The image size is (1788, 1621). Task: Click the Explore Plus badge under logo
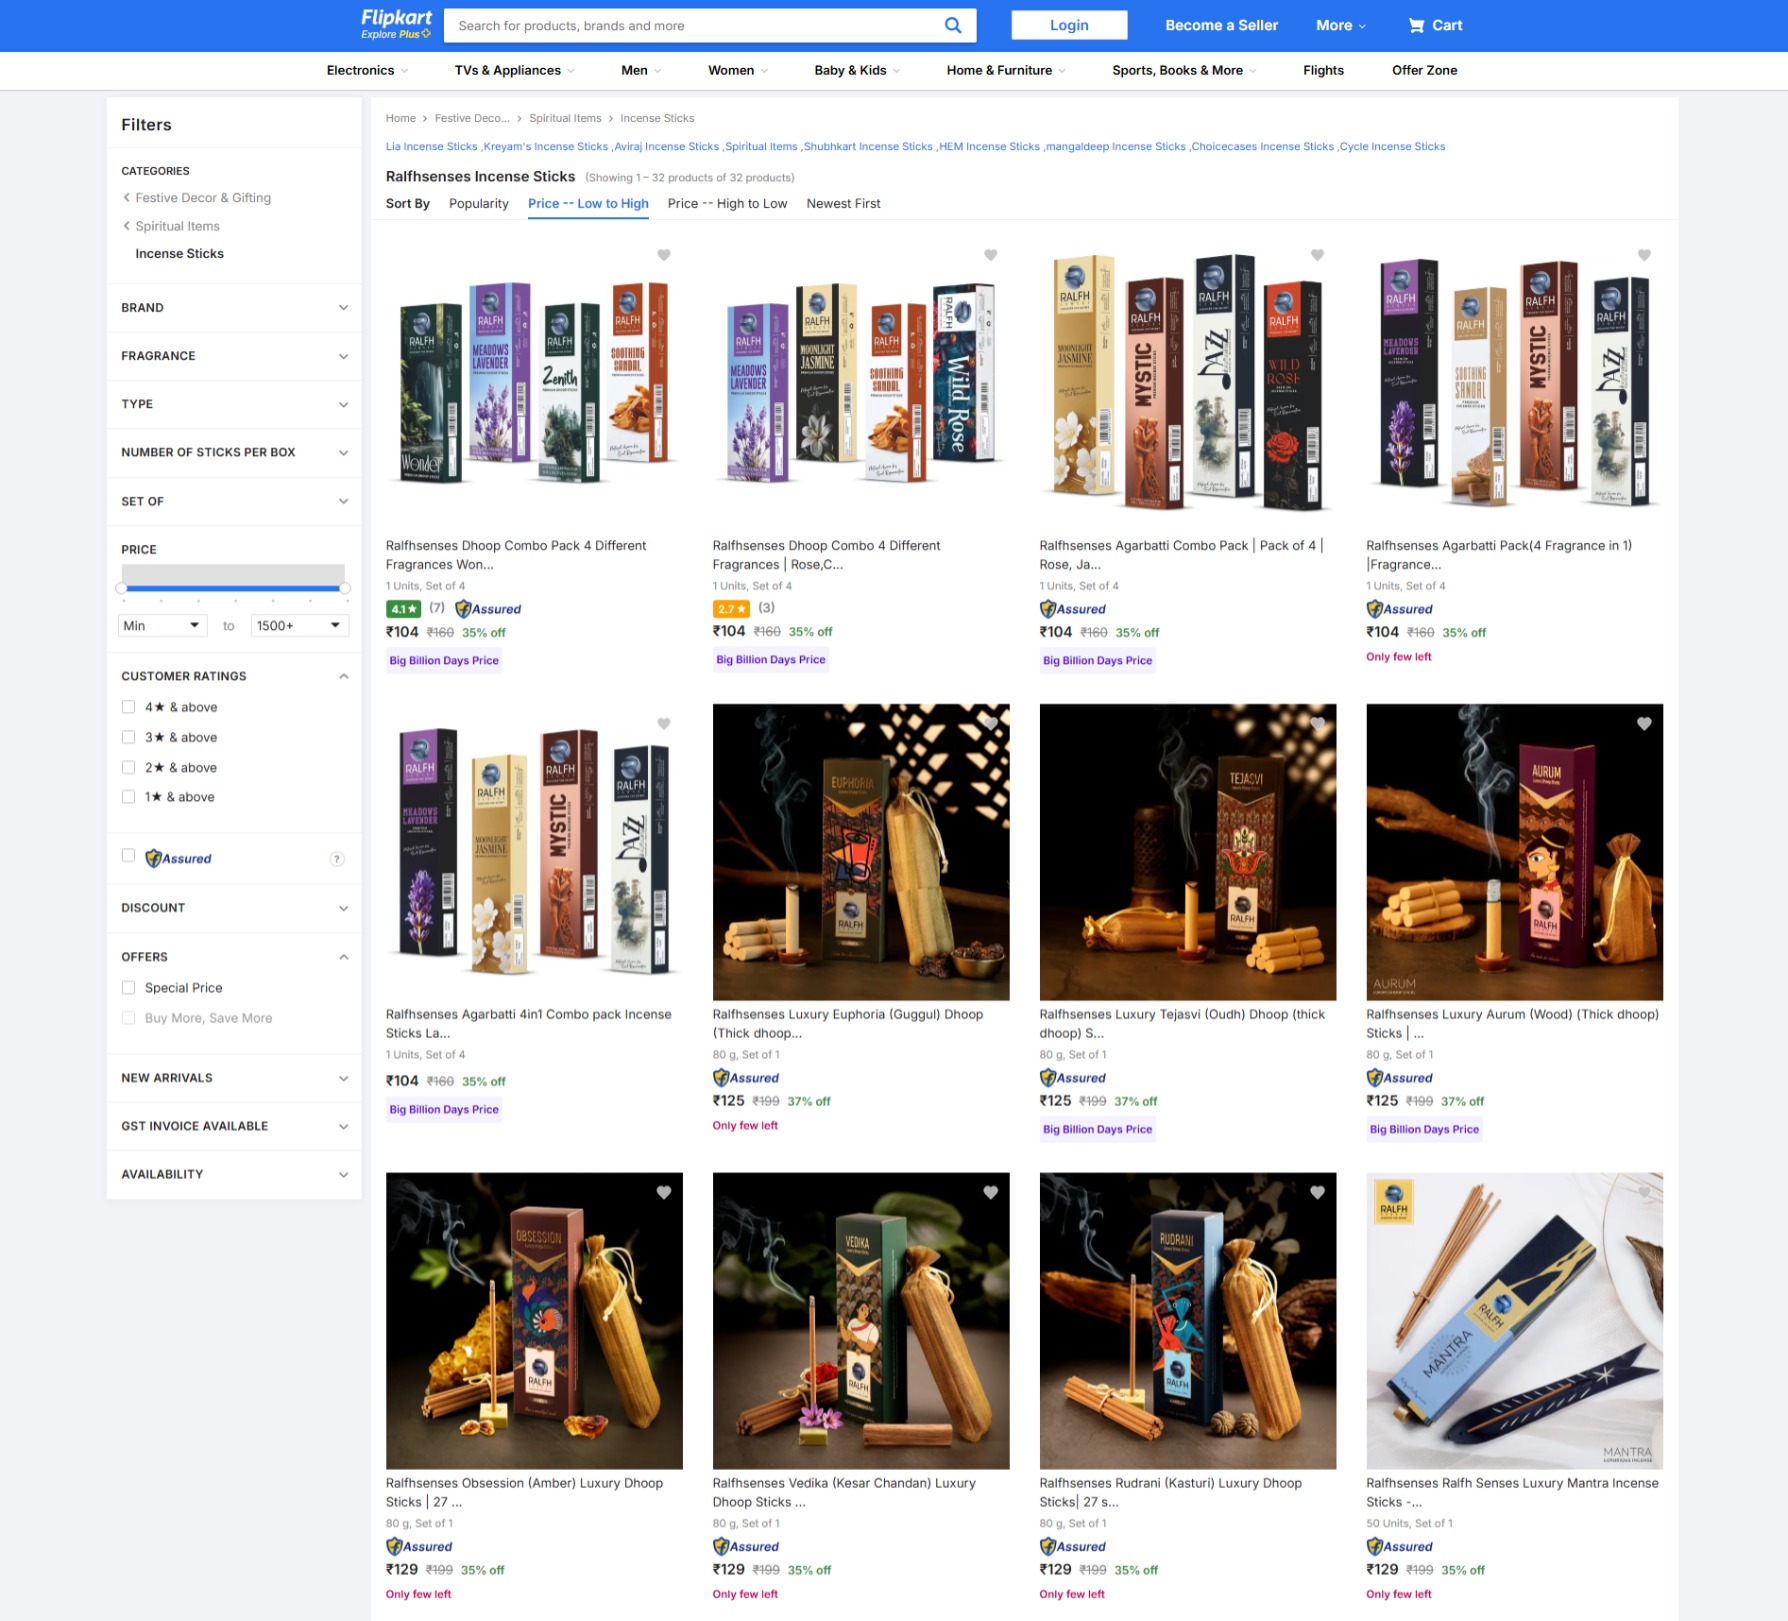396,34
